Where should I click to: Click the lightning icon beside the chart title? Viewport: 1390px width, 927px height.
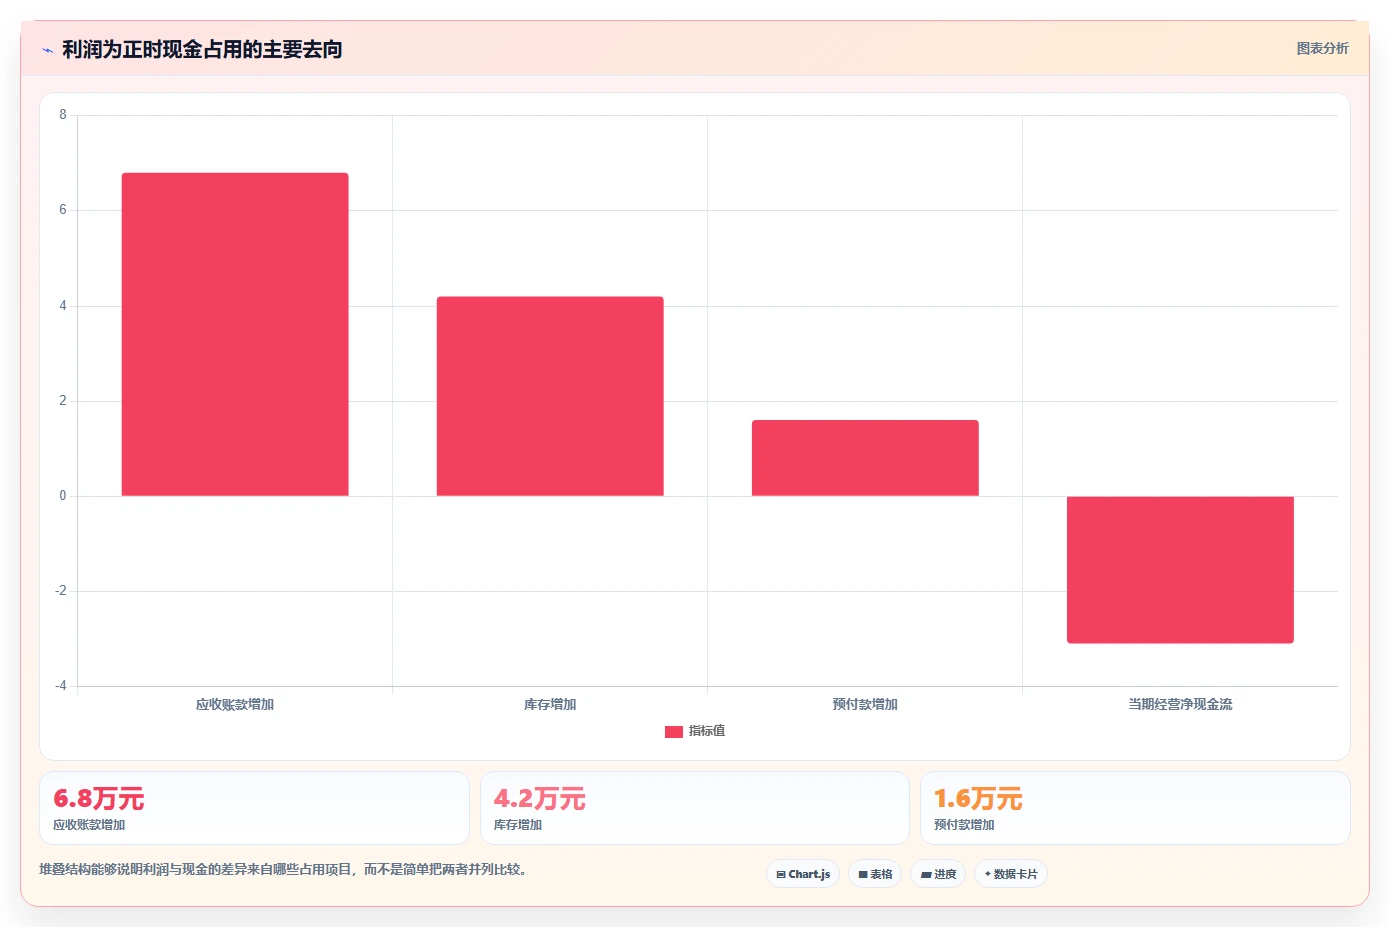(x=47, y=50)
